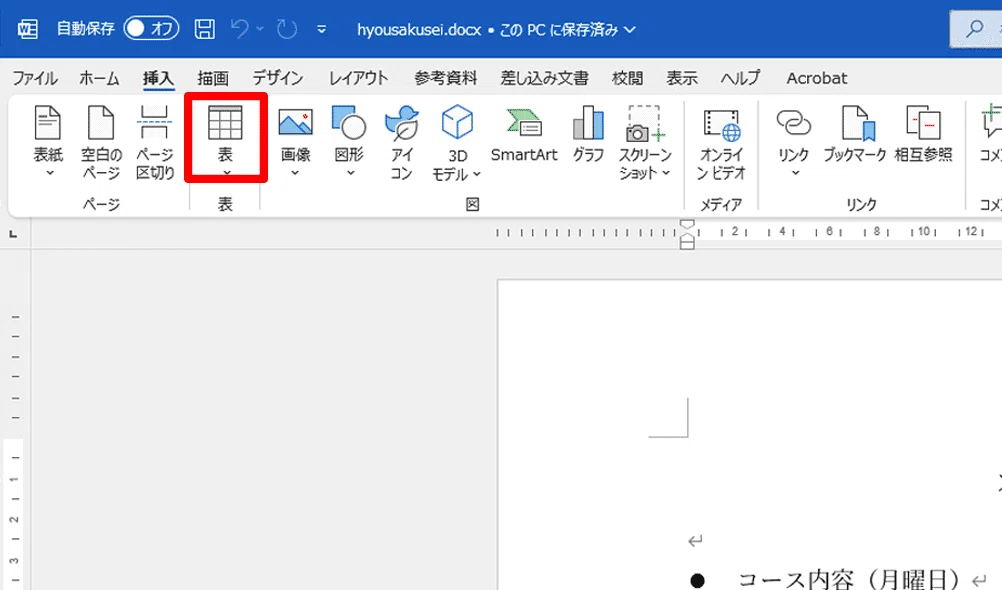Click the 表紙 (Cover Page) icon
1002x590 pixels.
coord(48,123)
